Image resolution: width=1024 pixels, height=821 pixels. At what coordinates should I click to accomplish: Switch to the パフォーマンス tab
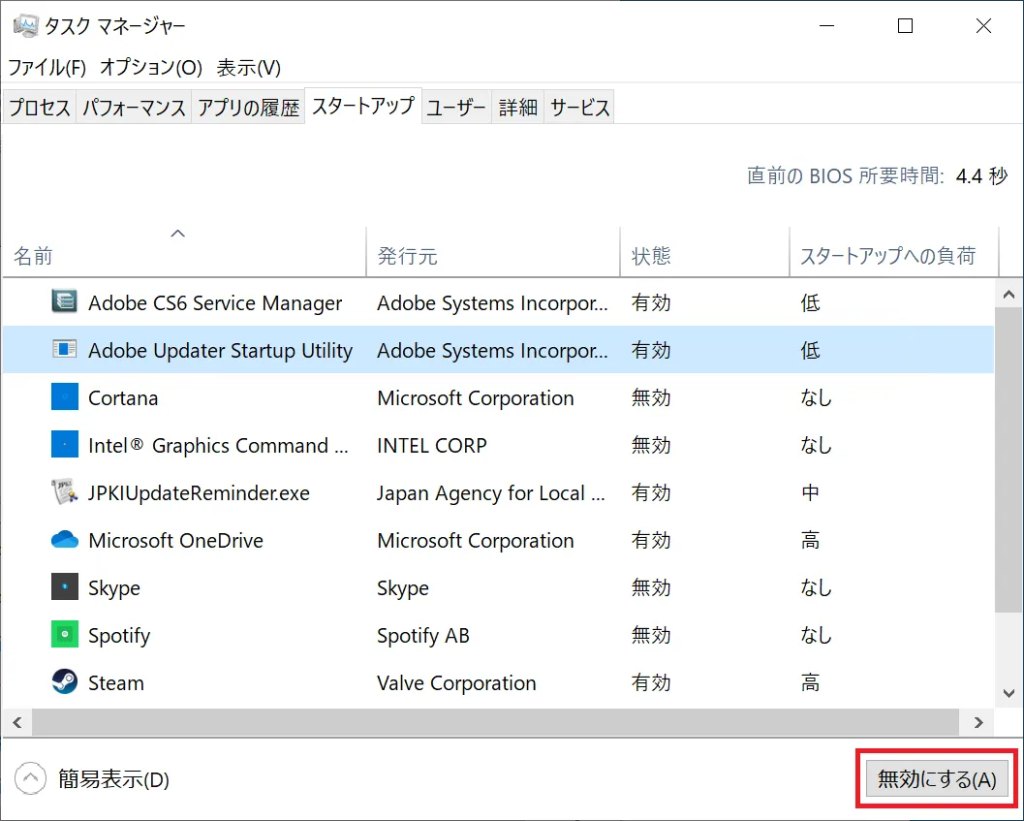point(134,108)
